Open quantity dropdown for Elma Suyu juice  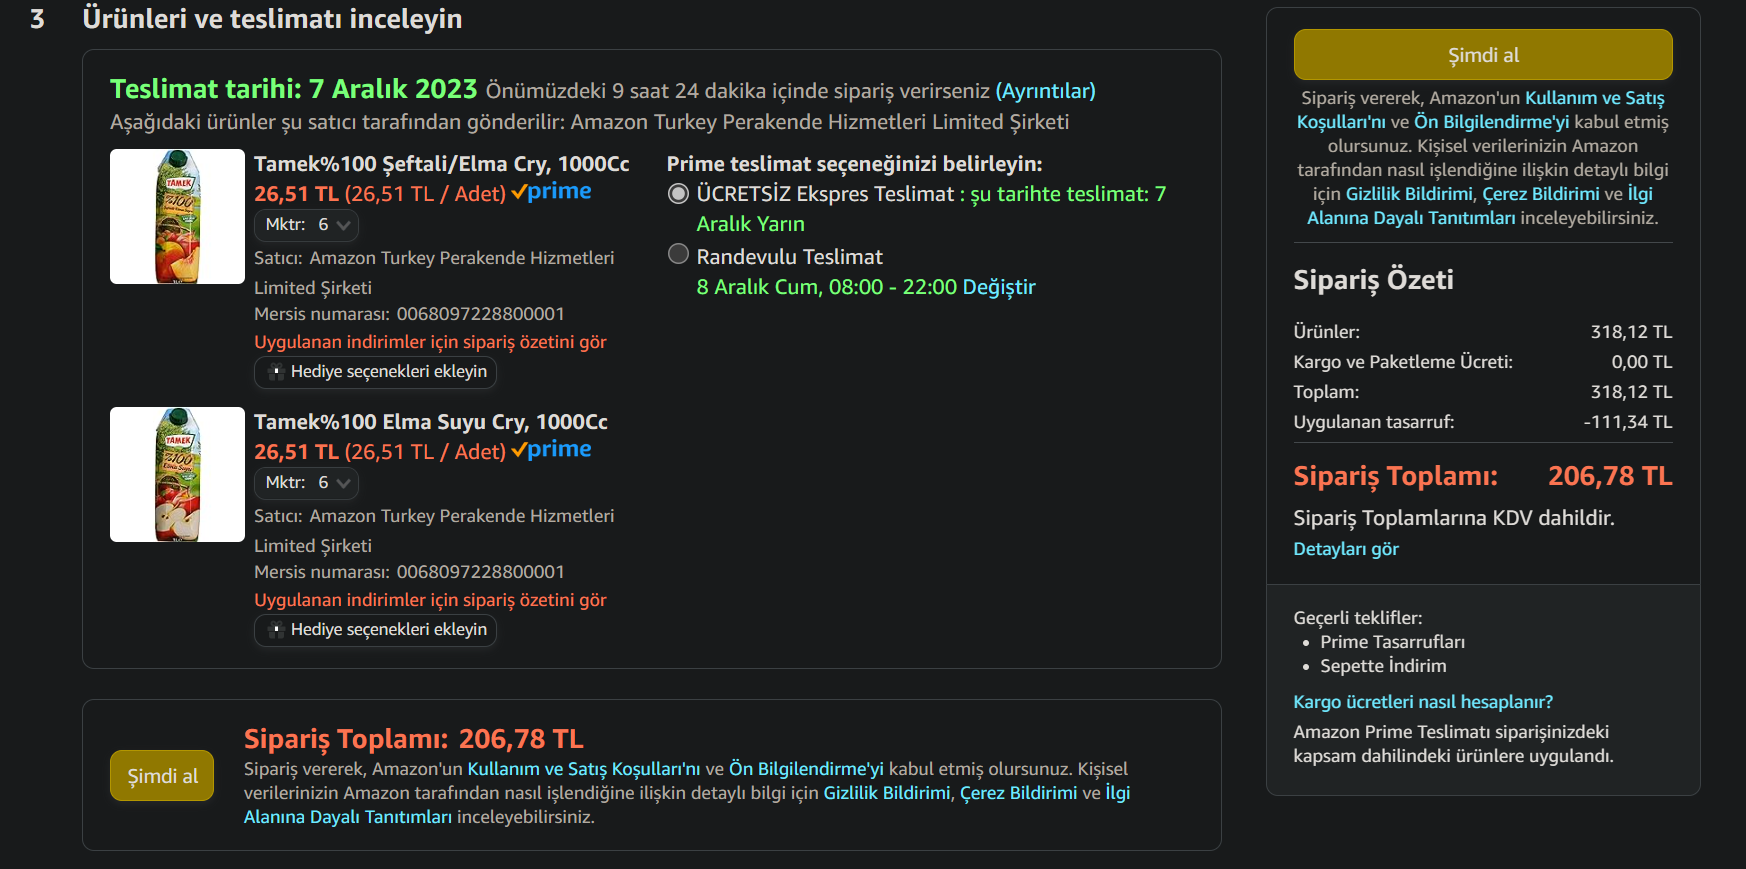pyautogui.click(x=306, y=483)
